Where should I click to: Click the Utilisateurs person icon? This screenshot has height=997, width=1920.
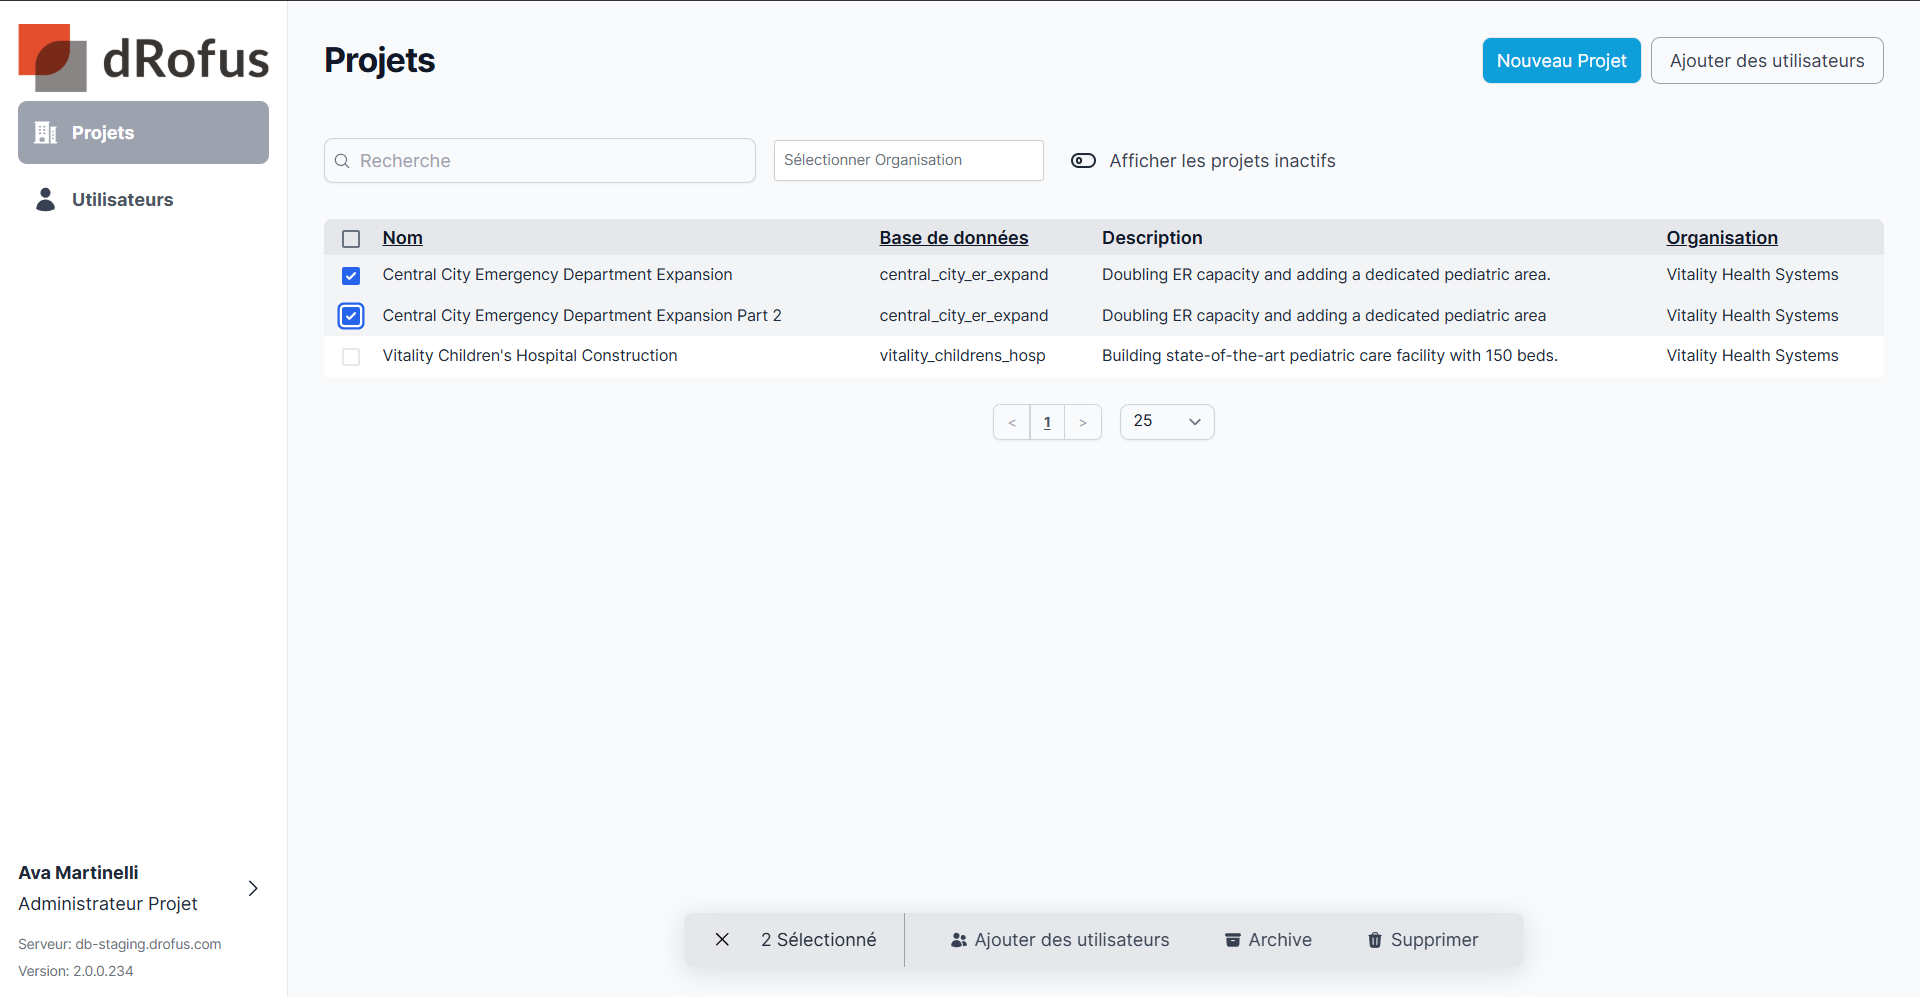pos(46,200)
